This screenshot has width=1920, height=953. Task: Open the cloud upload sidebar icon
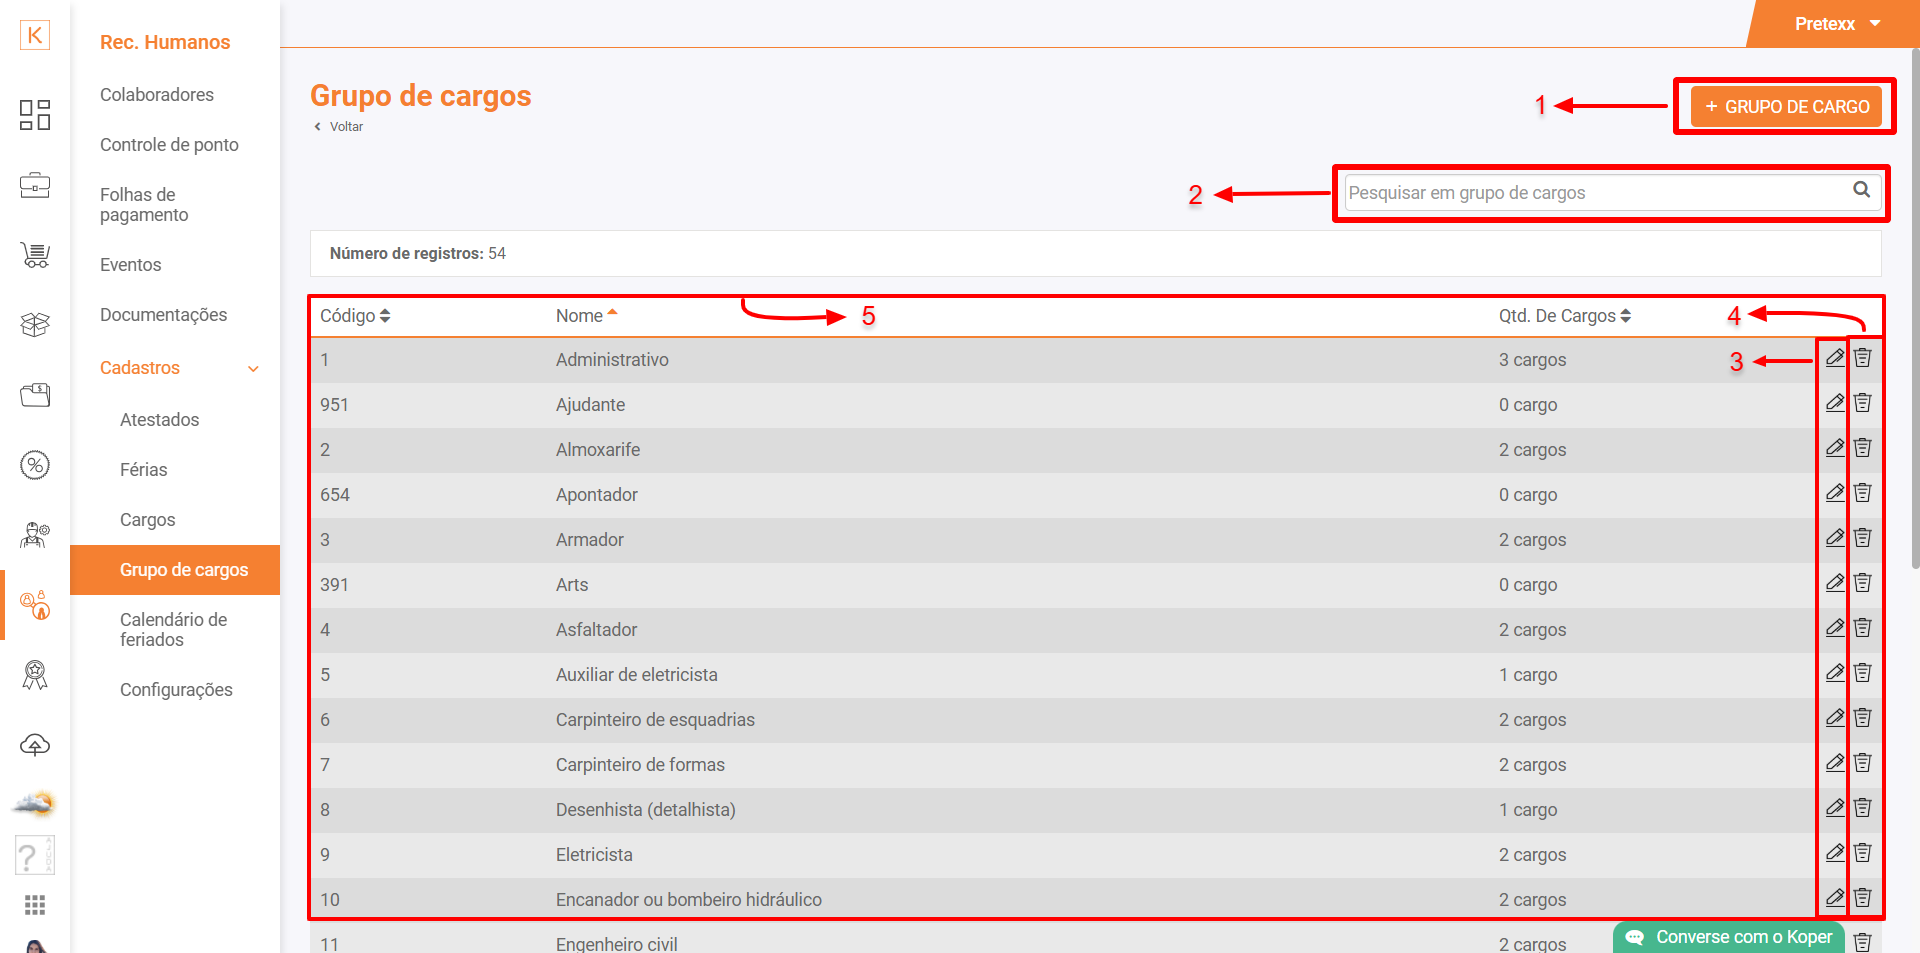point(35,745)
